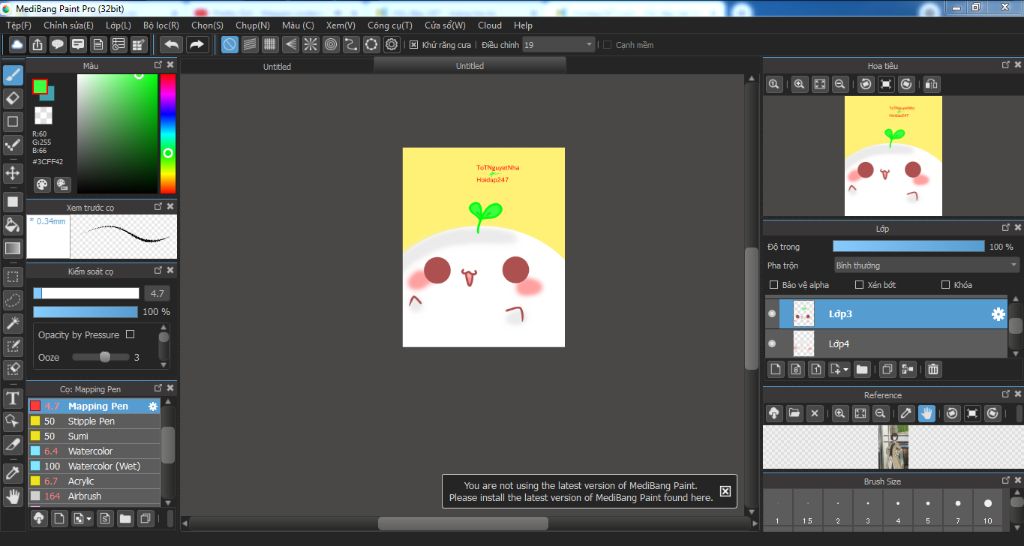Click the foreground green color swatch
Screen dimensions: 1024x546
[40, 86]
